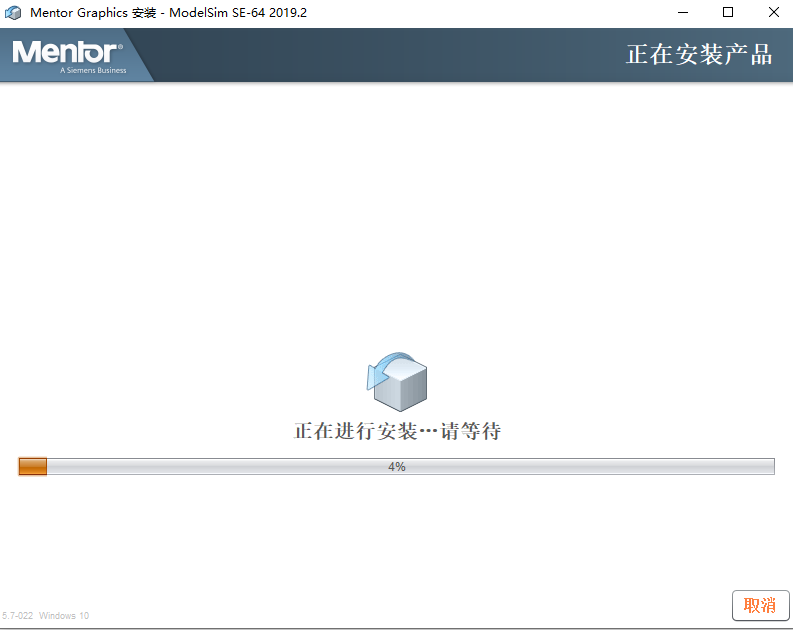This screenshot has width=793, height=630.
Task: Click the blank white area above the install icon
Action: (x=396, y=220)
